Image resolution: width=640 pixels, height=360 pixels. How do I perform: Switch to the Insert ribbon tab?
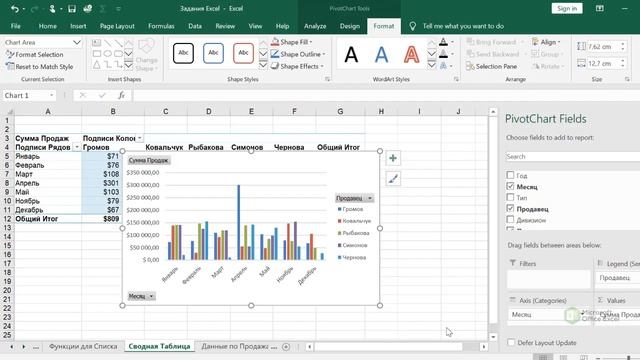click(x=78, y=26)
